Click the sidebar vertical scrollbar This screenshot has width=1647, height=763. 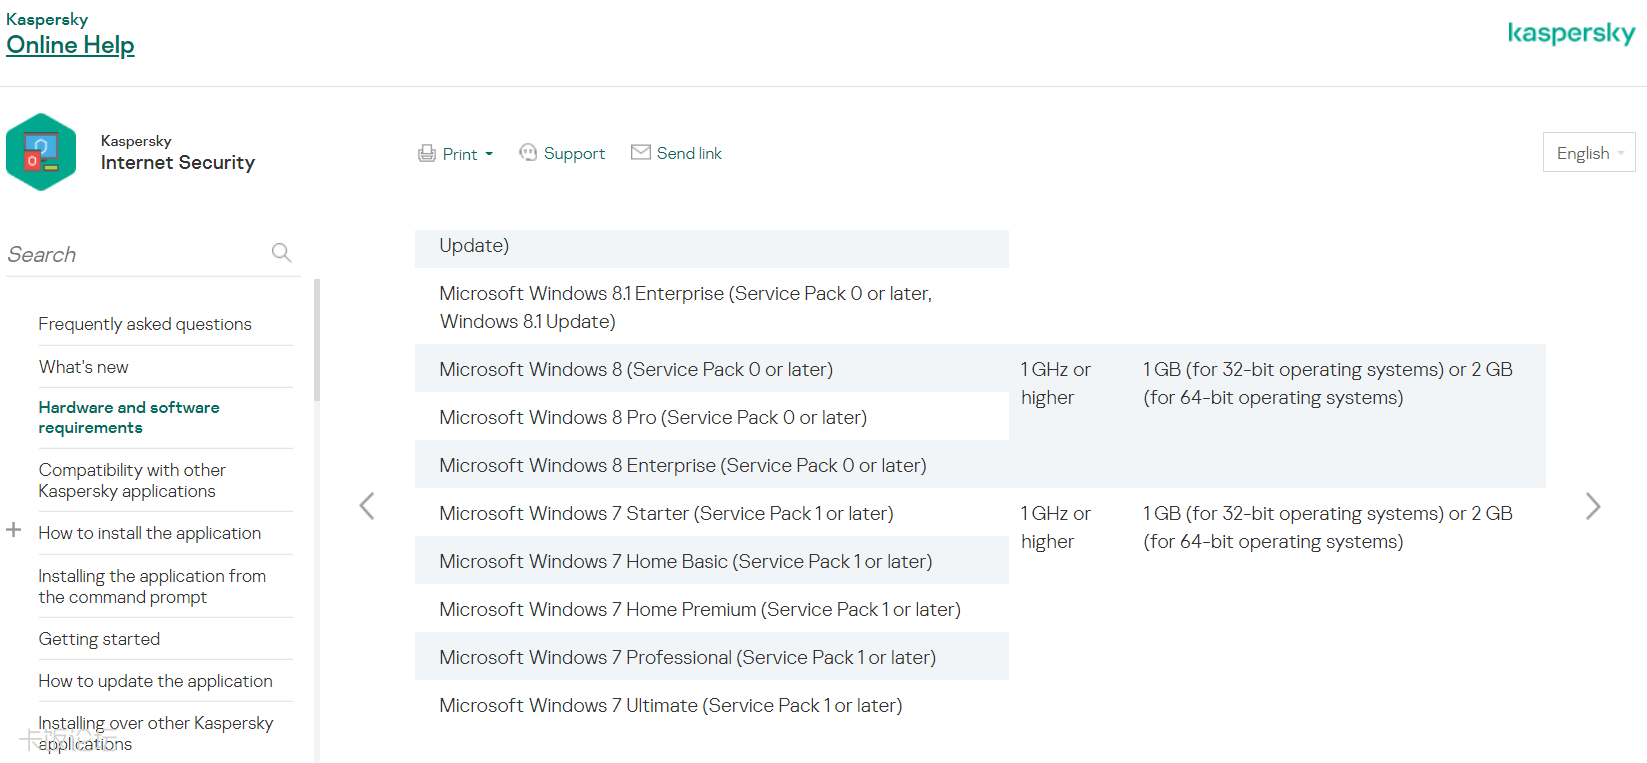[x=317, y=340]
